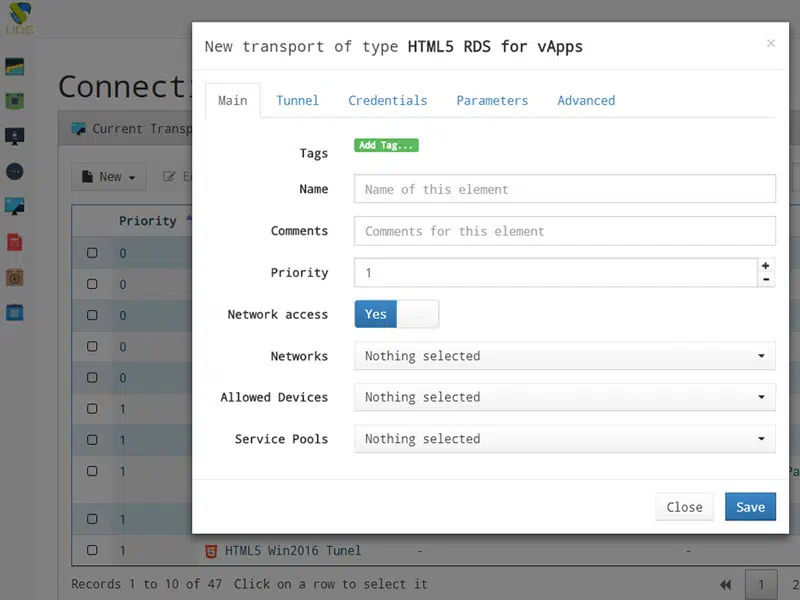Open the Service Pools dropdown
Viewport: 800px width, 600px height.
click(565, 439)
